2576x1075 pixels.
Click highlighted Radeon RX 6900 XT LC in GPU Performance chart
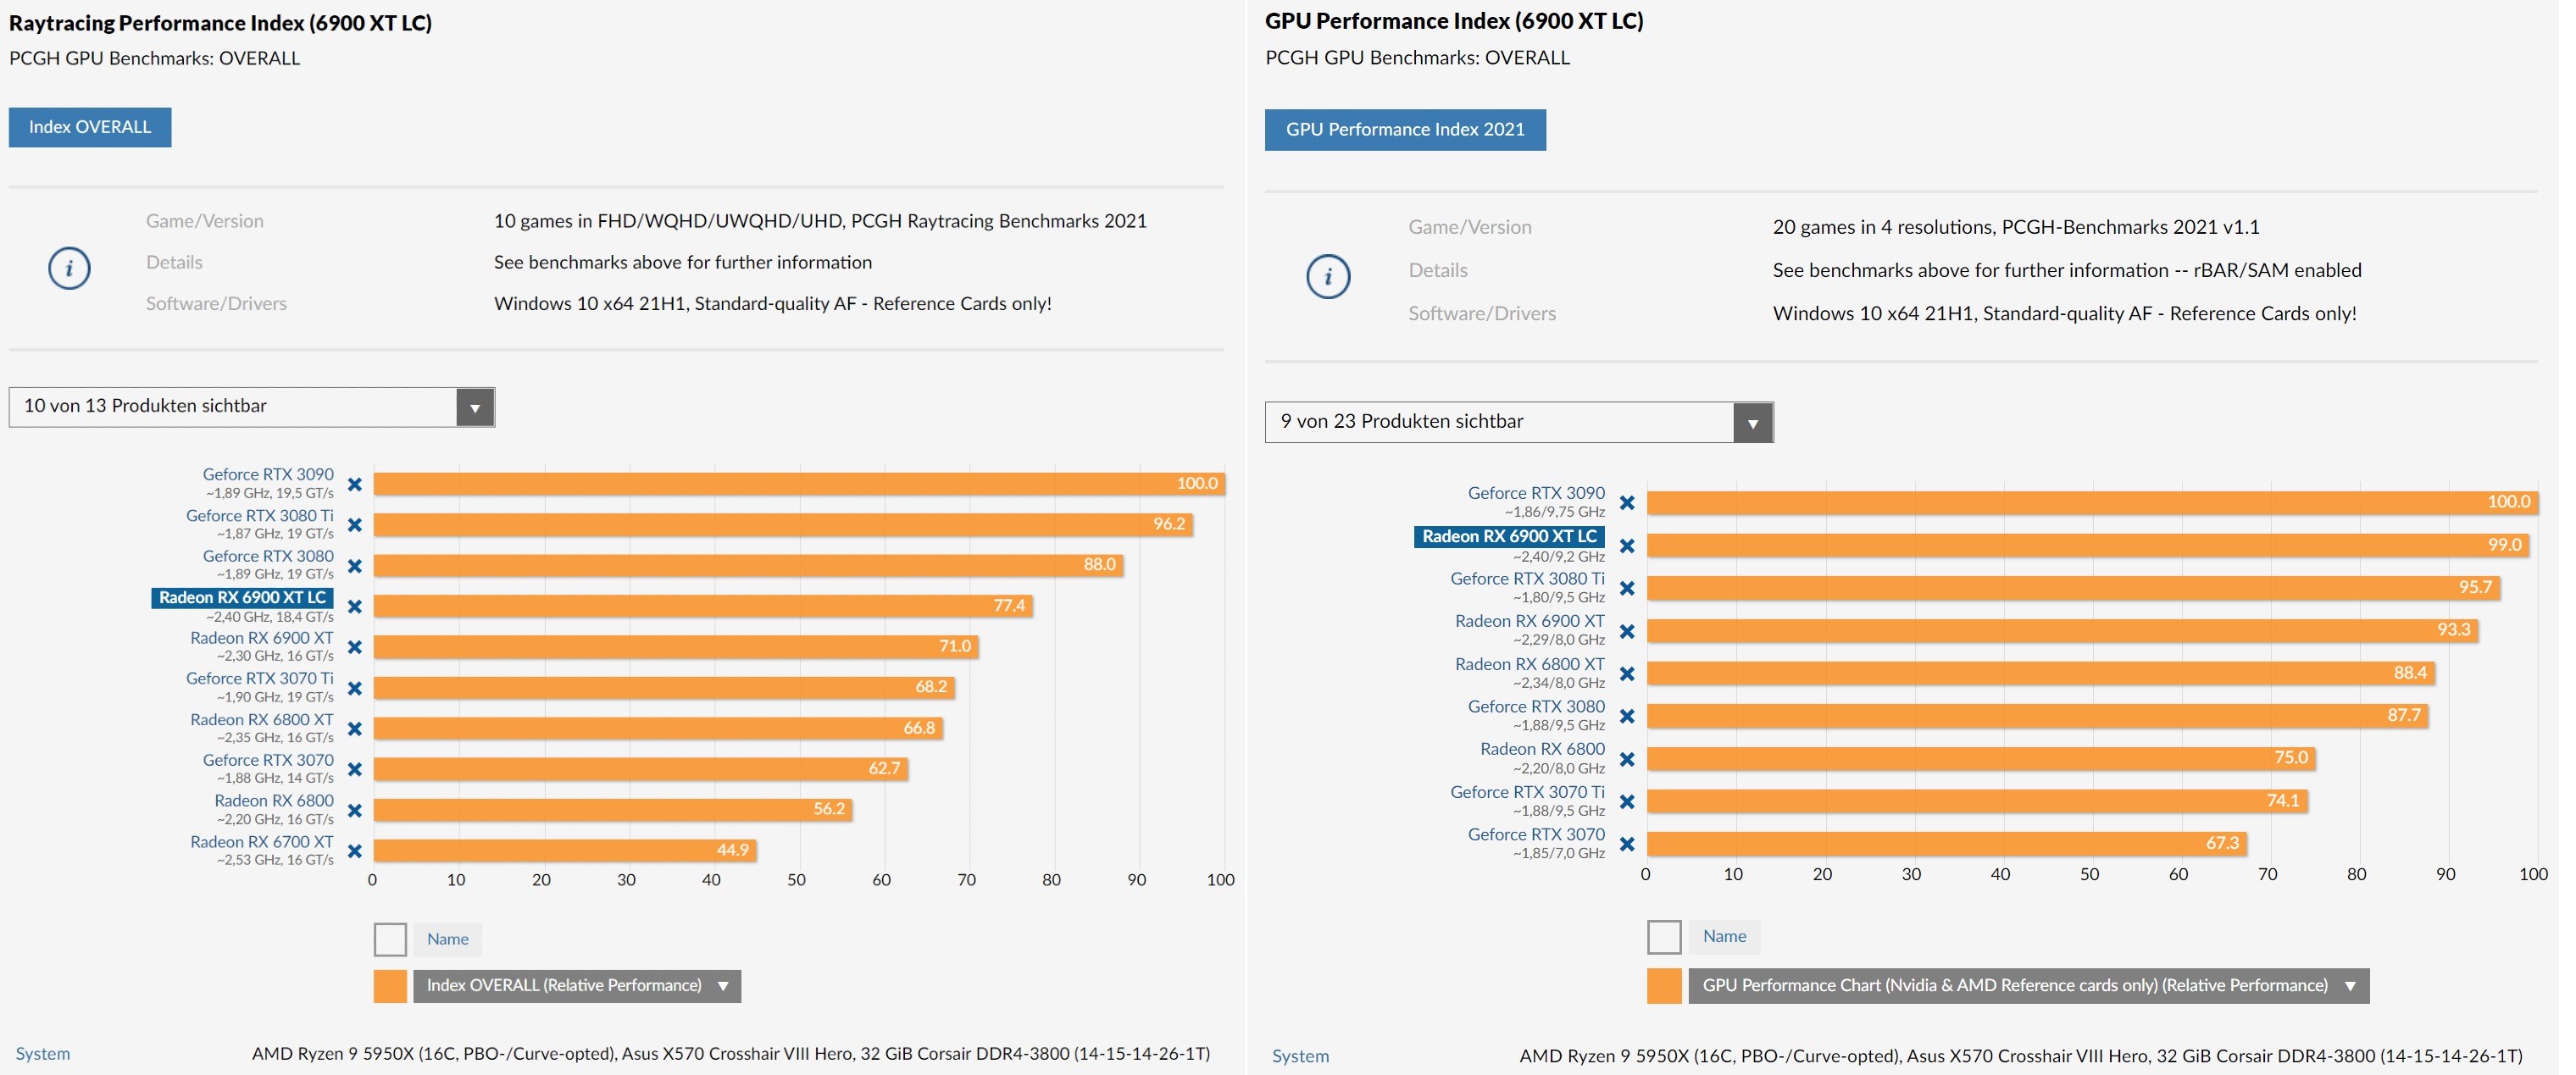1509,537
